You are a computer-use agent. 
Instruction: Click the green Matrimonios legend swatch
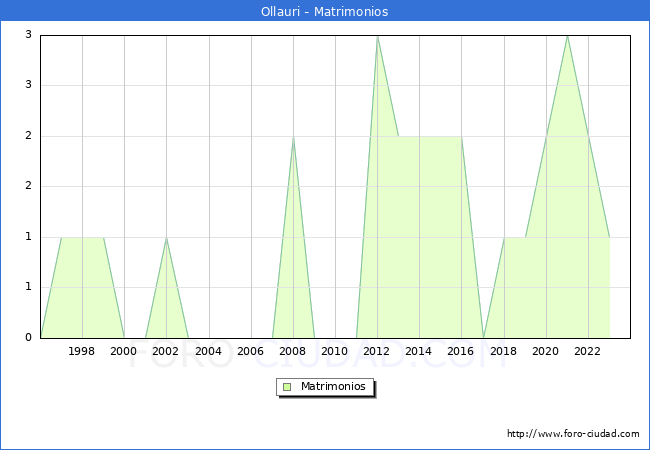[x=287, y=387]
